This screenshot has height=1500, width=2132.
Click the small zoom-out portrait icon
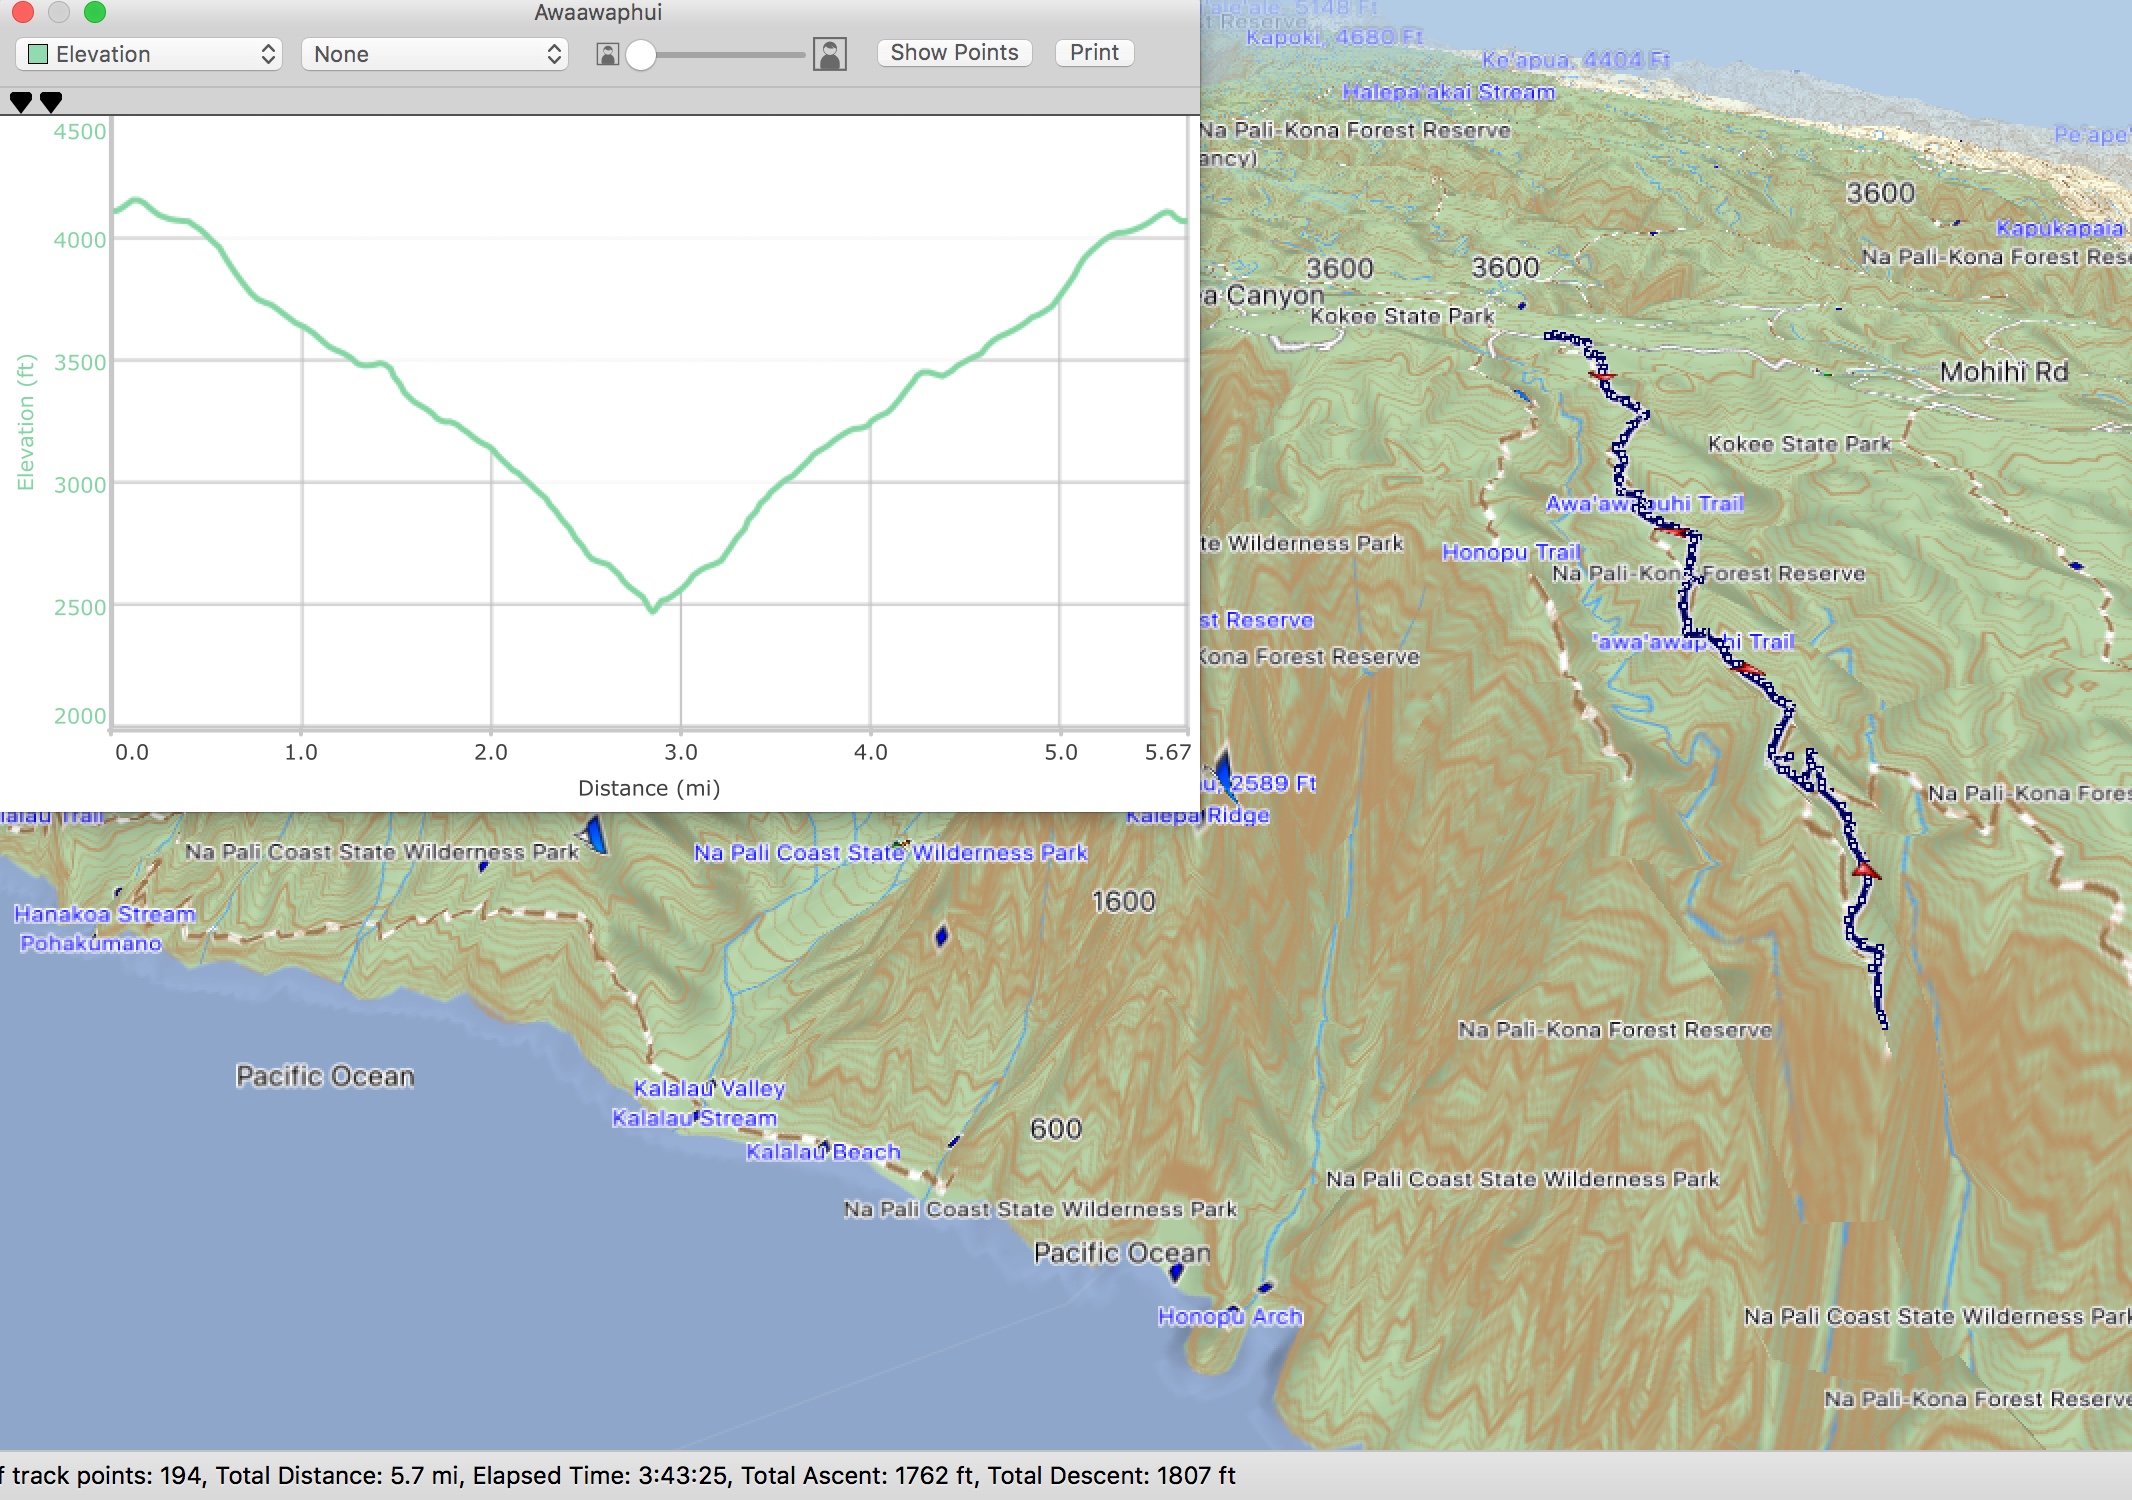[x=607, y=54]
